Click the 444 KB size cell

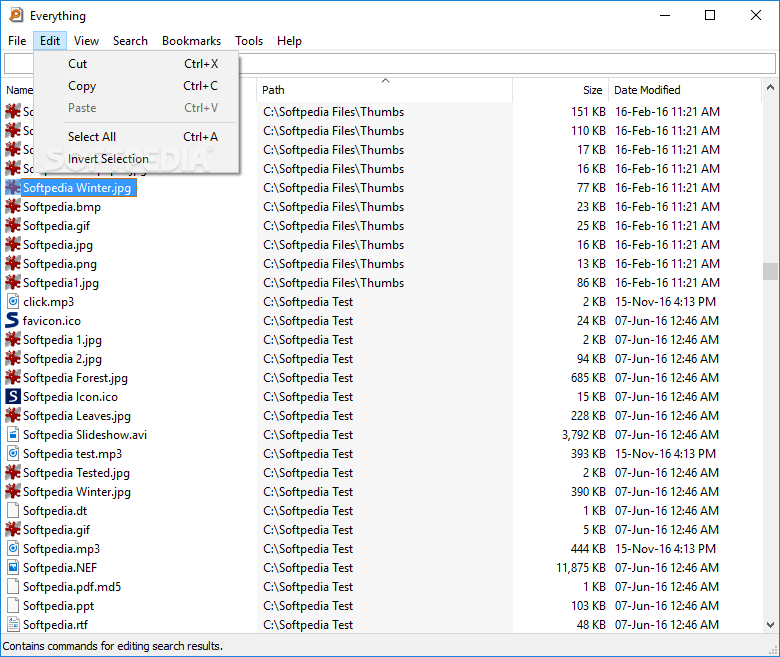pos(588,549)
